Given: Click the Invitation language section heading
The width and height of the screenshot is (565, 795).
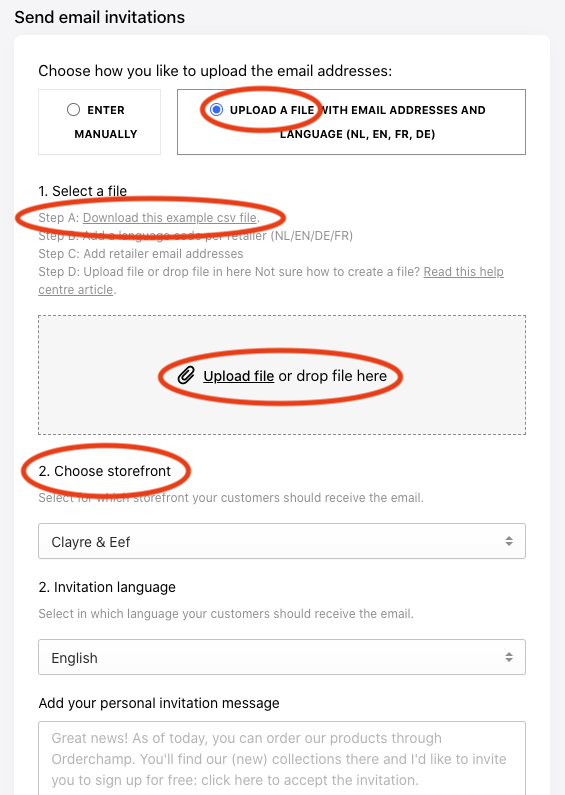Looking at the screenshot, I should [107, 587].
